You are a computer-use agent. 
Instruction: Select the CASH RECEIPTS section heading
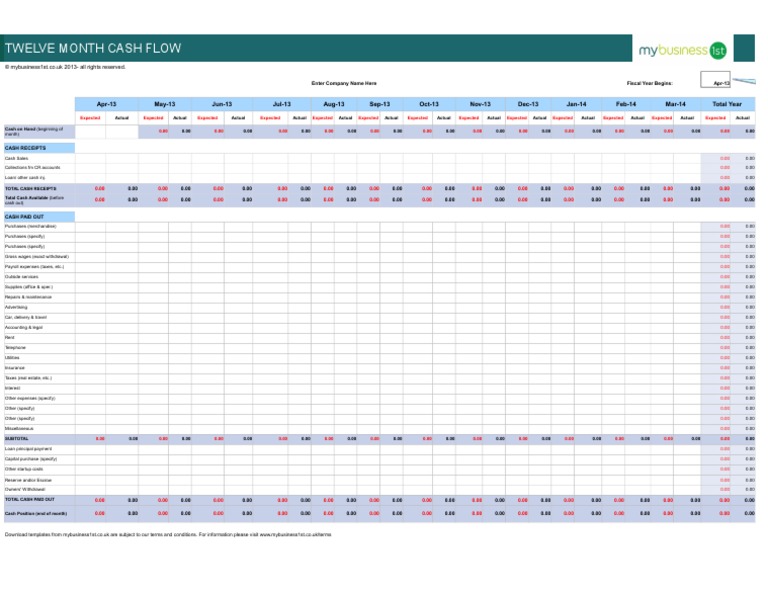[x=39, y=148]
